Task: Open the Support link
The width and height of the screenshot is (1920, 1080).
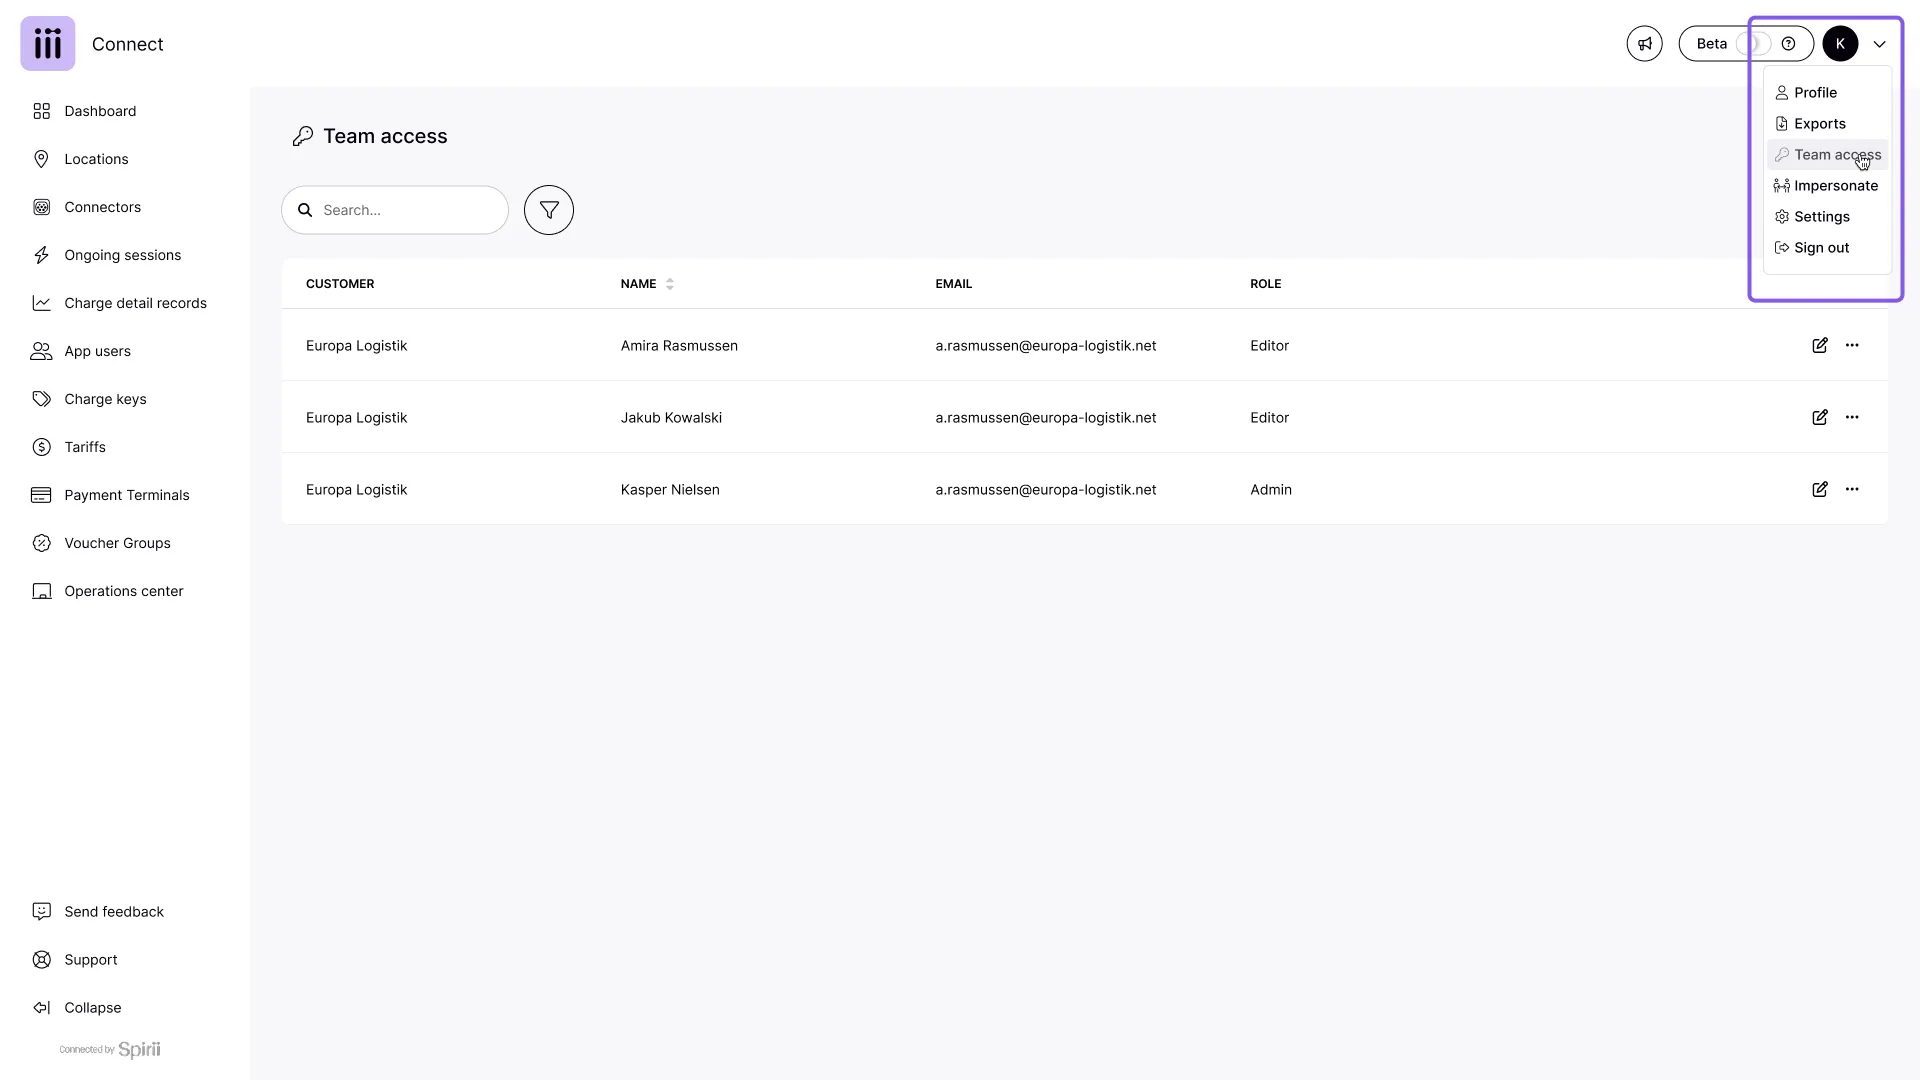Action: [90, 959]
